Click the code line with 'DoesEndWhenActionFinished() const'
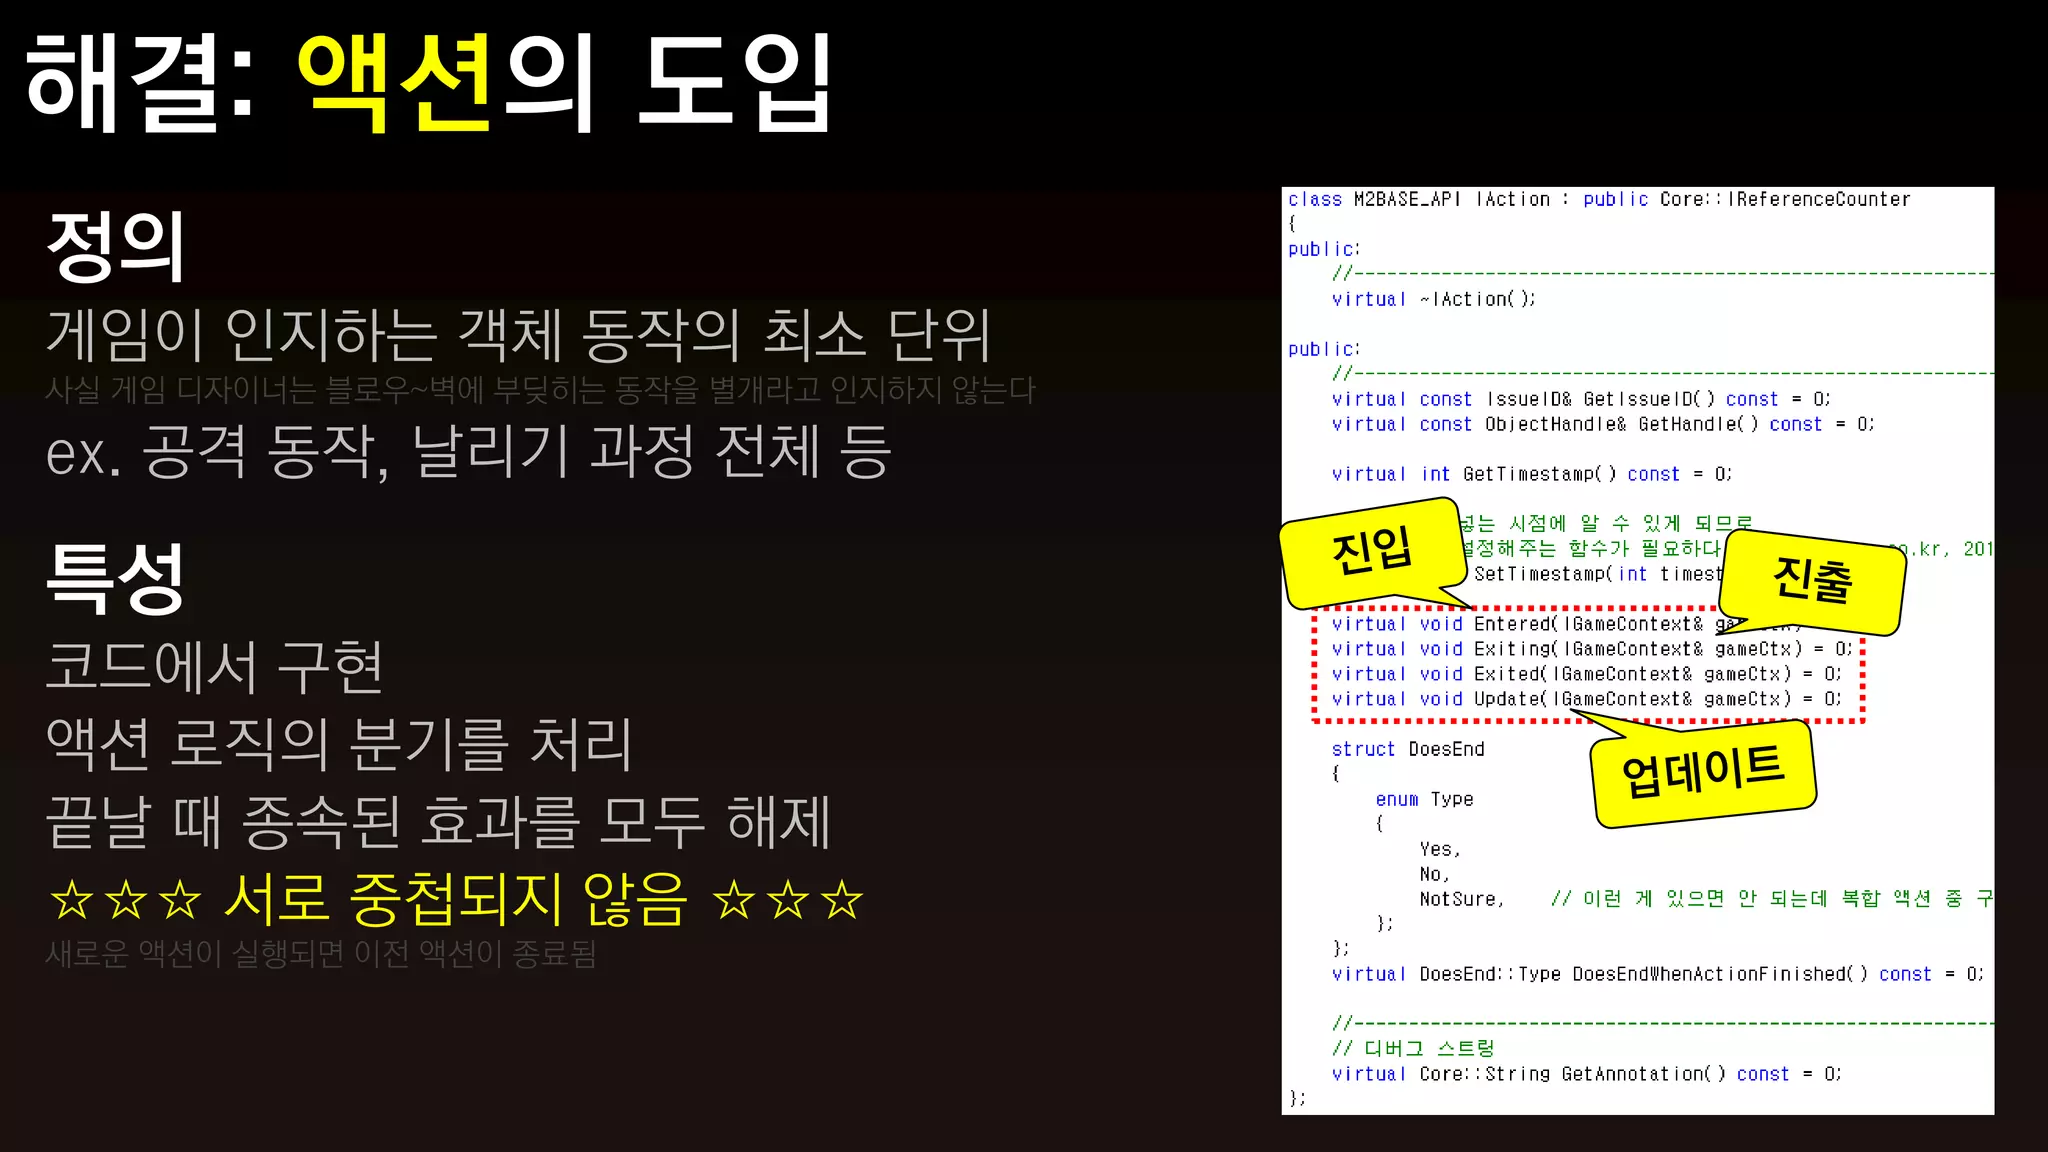Image resolution: width=2048 pixels, height=1152 pixels. (1657, 974)
